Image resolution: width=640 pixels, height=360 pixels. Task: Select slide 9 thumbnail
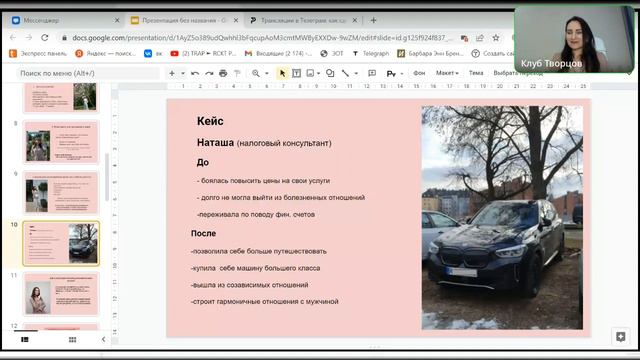click(x=61, y=193)
